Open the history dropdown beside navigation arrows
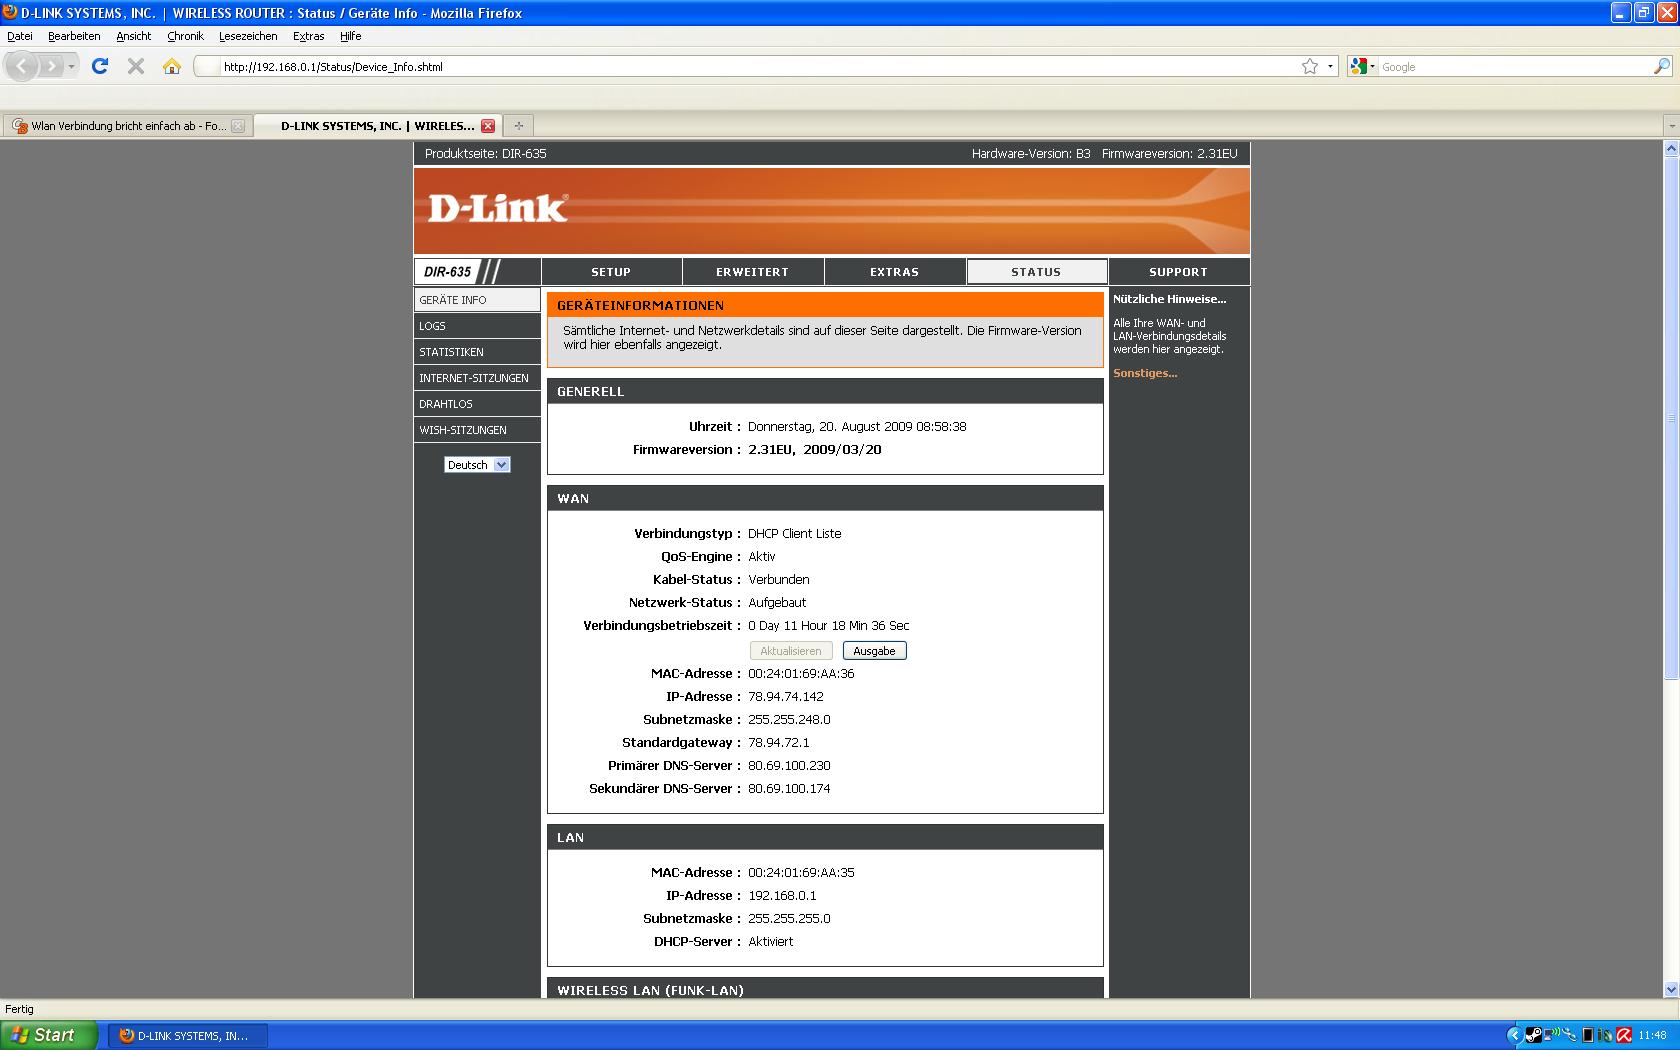Image resolution: width=1680 pixels, height=1050 pixels. [71, 67]
